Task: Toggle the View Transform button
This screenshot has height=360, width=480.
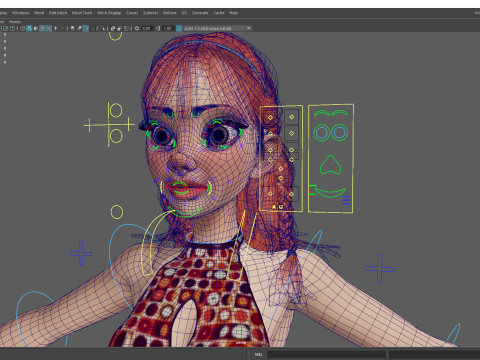Action: (179, 28)
